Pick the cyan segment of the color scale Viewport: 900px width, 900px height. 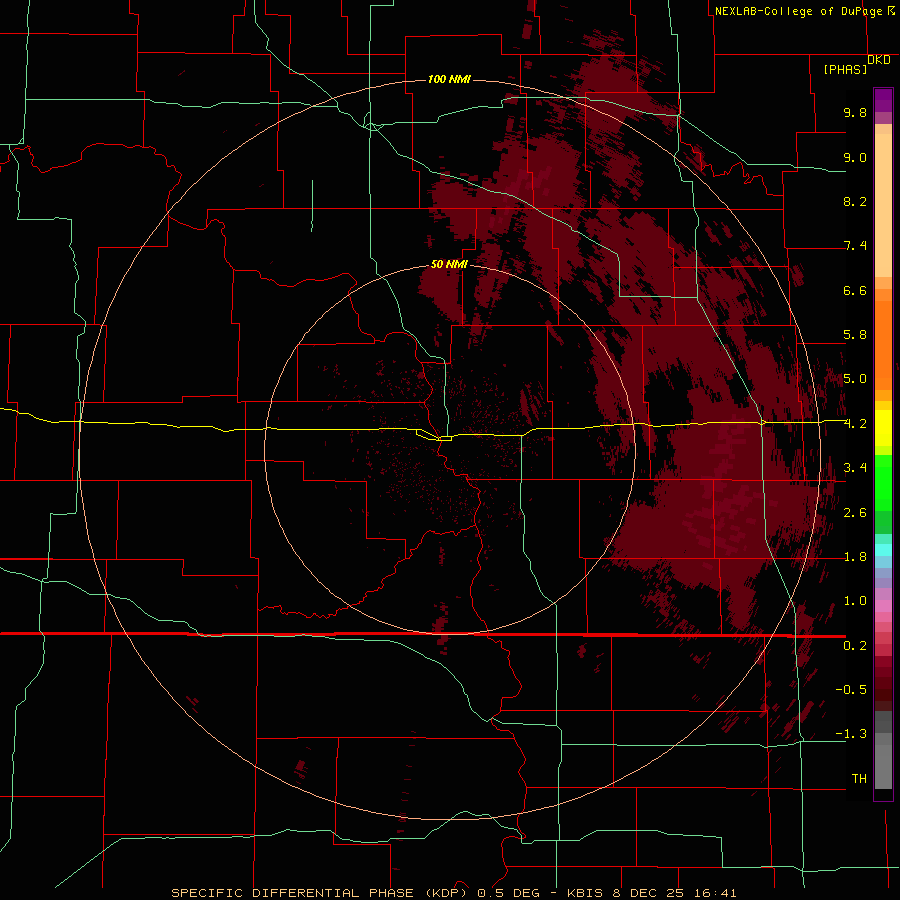[883, 549]
